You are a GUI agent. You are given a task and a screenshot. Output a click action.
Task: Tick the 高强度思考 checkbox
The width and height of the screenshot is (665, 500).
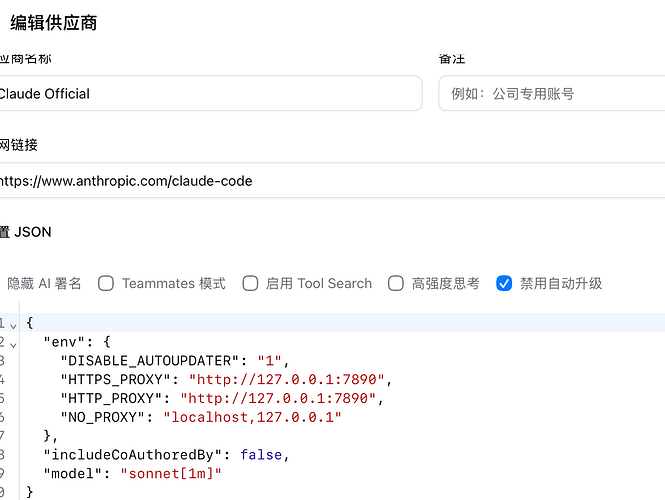tap(396, 283)
